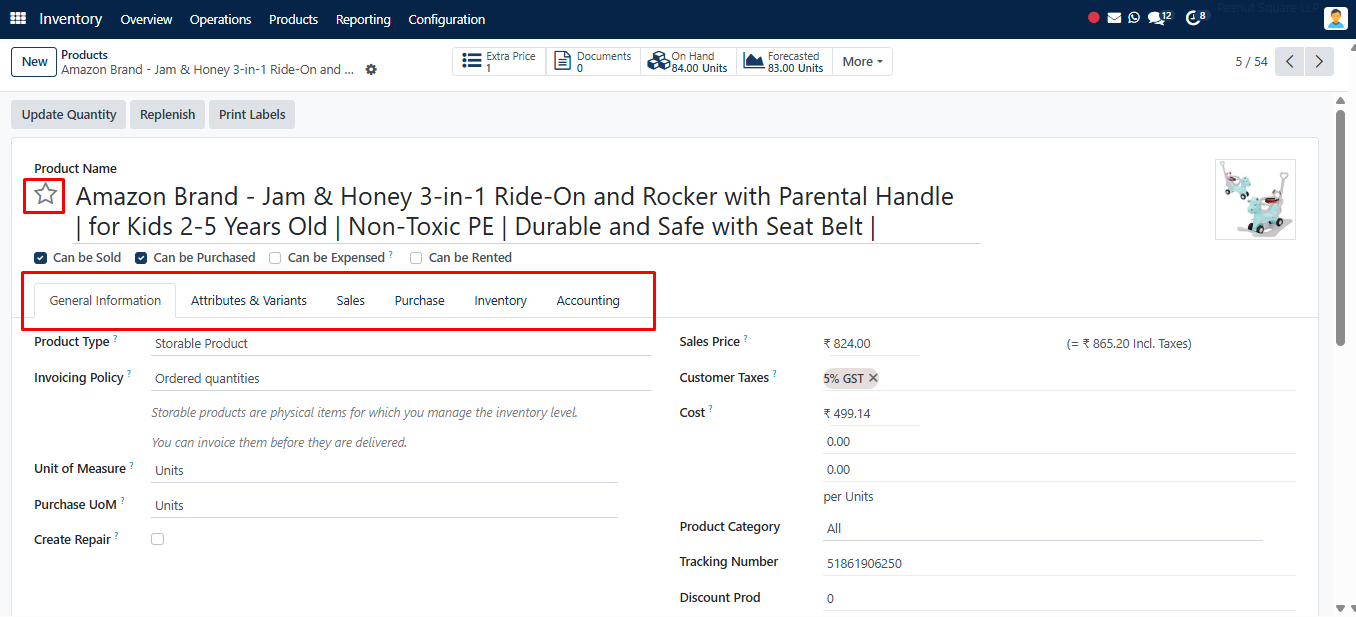The image size is (1356, 617).
Task: Click the Inventory app title
Action: click(x=71, y=19)
